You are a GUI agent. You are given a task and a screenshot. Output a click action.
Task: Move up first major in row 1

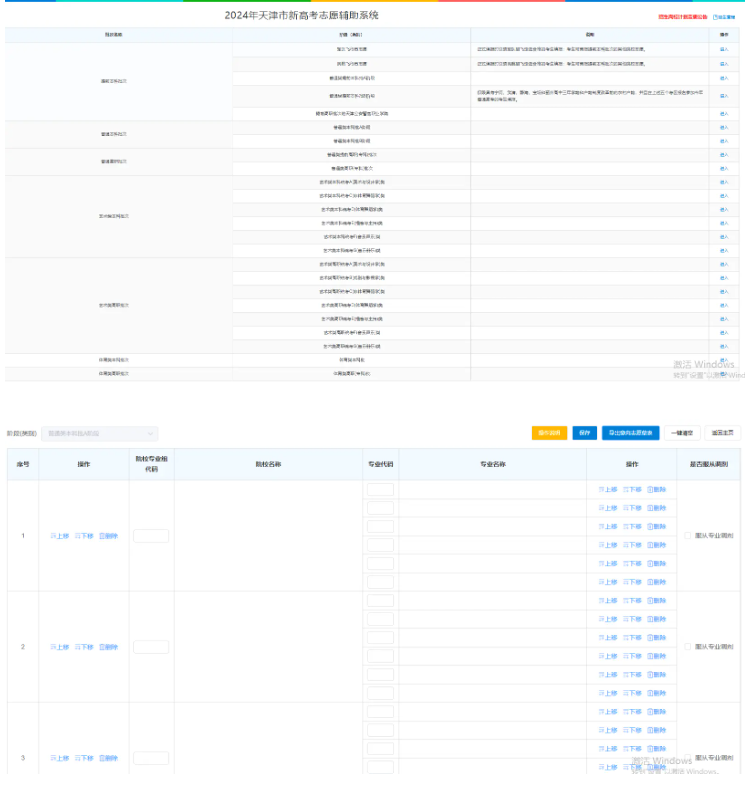tap(607, 489)
